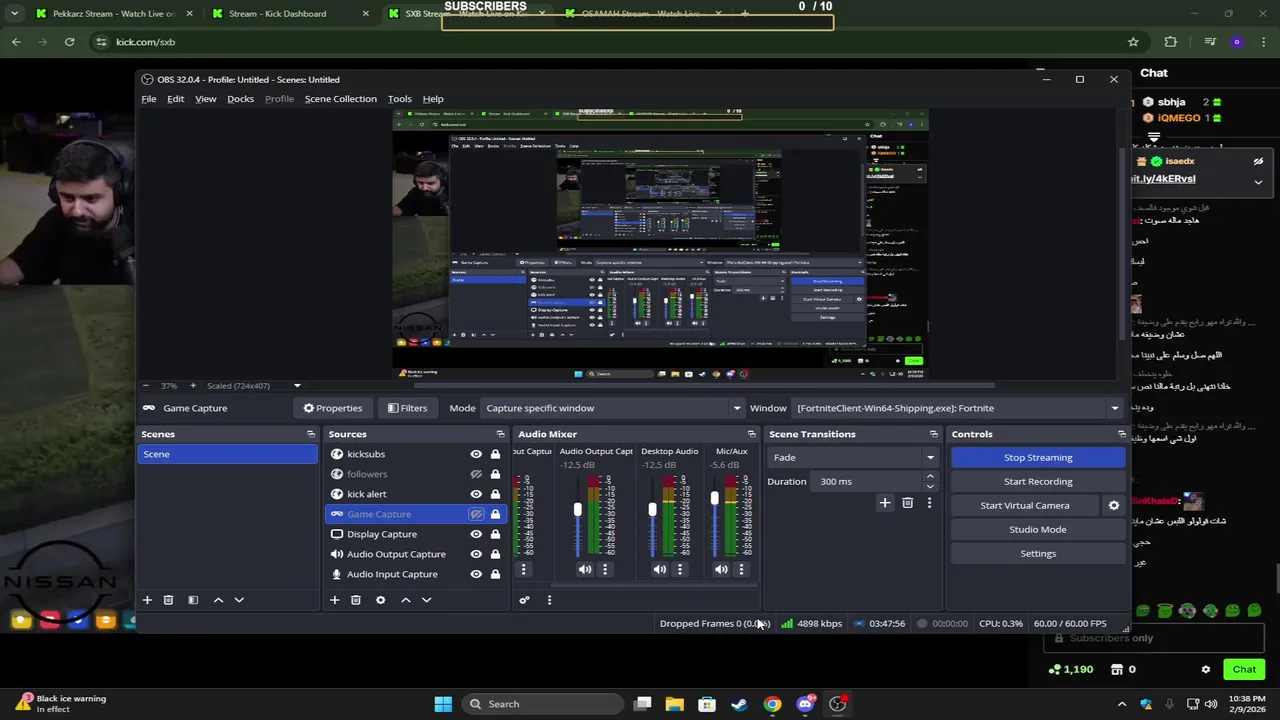Decrease transition duration with down stepper
1280x720 pixels.
tap(930, 486)
